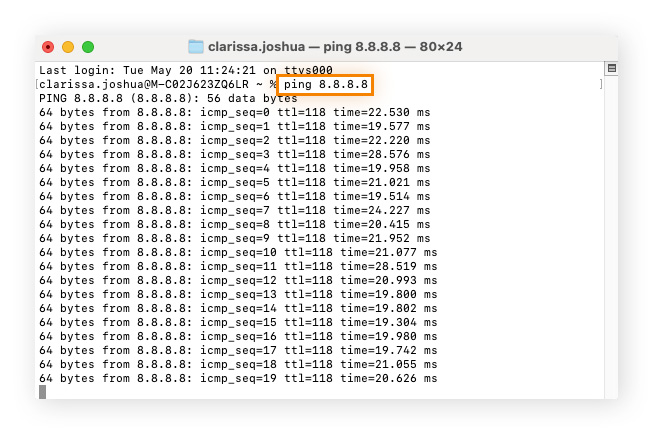
Task: Click the icmp_seq=6 reply line
Action: click(234, 196)
